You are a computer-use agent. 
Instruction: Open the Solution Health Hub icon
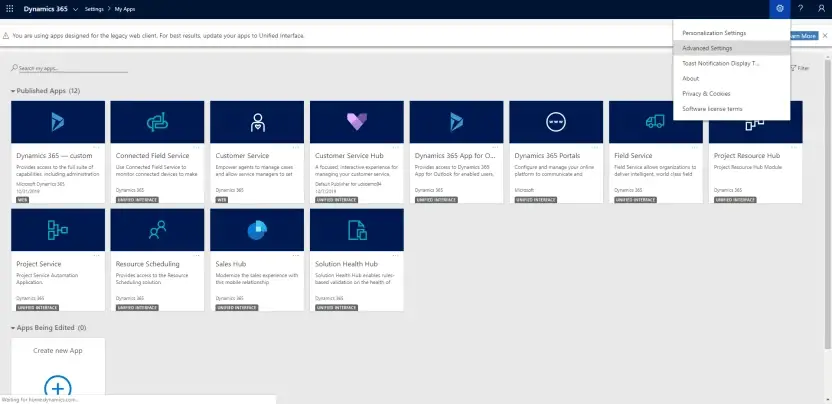pyautogui.click(x=357, y=230)
